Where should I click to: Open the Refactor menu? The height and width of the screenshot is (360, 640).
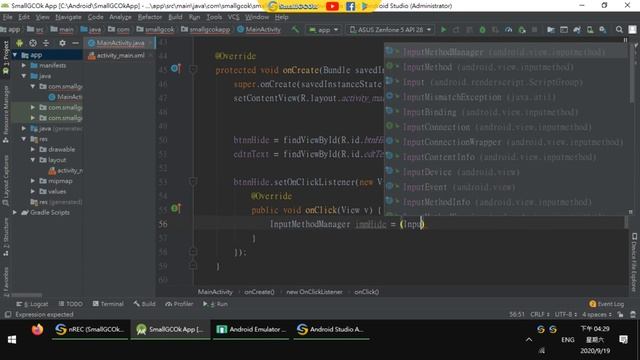pos(149,17)
